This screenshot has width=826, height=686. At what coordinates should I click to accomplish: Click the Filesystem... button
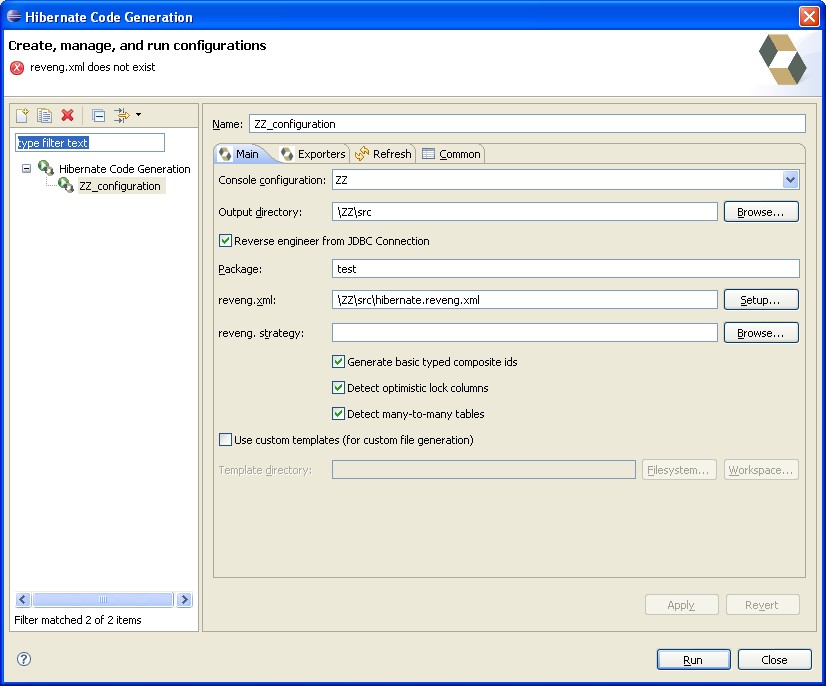[x=678, y=470]
